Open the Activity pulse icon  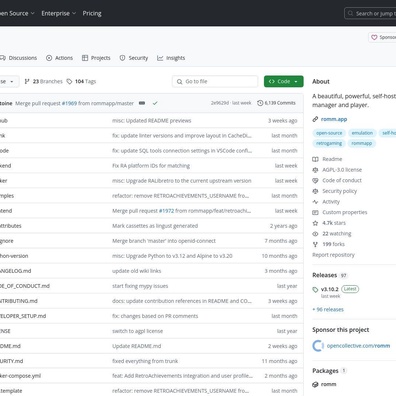click(315, 202)
